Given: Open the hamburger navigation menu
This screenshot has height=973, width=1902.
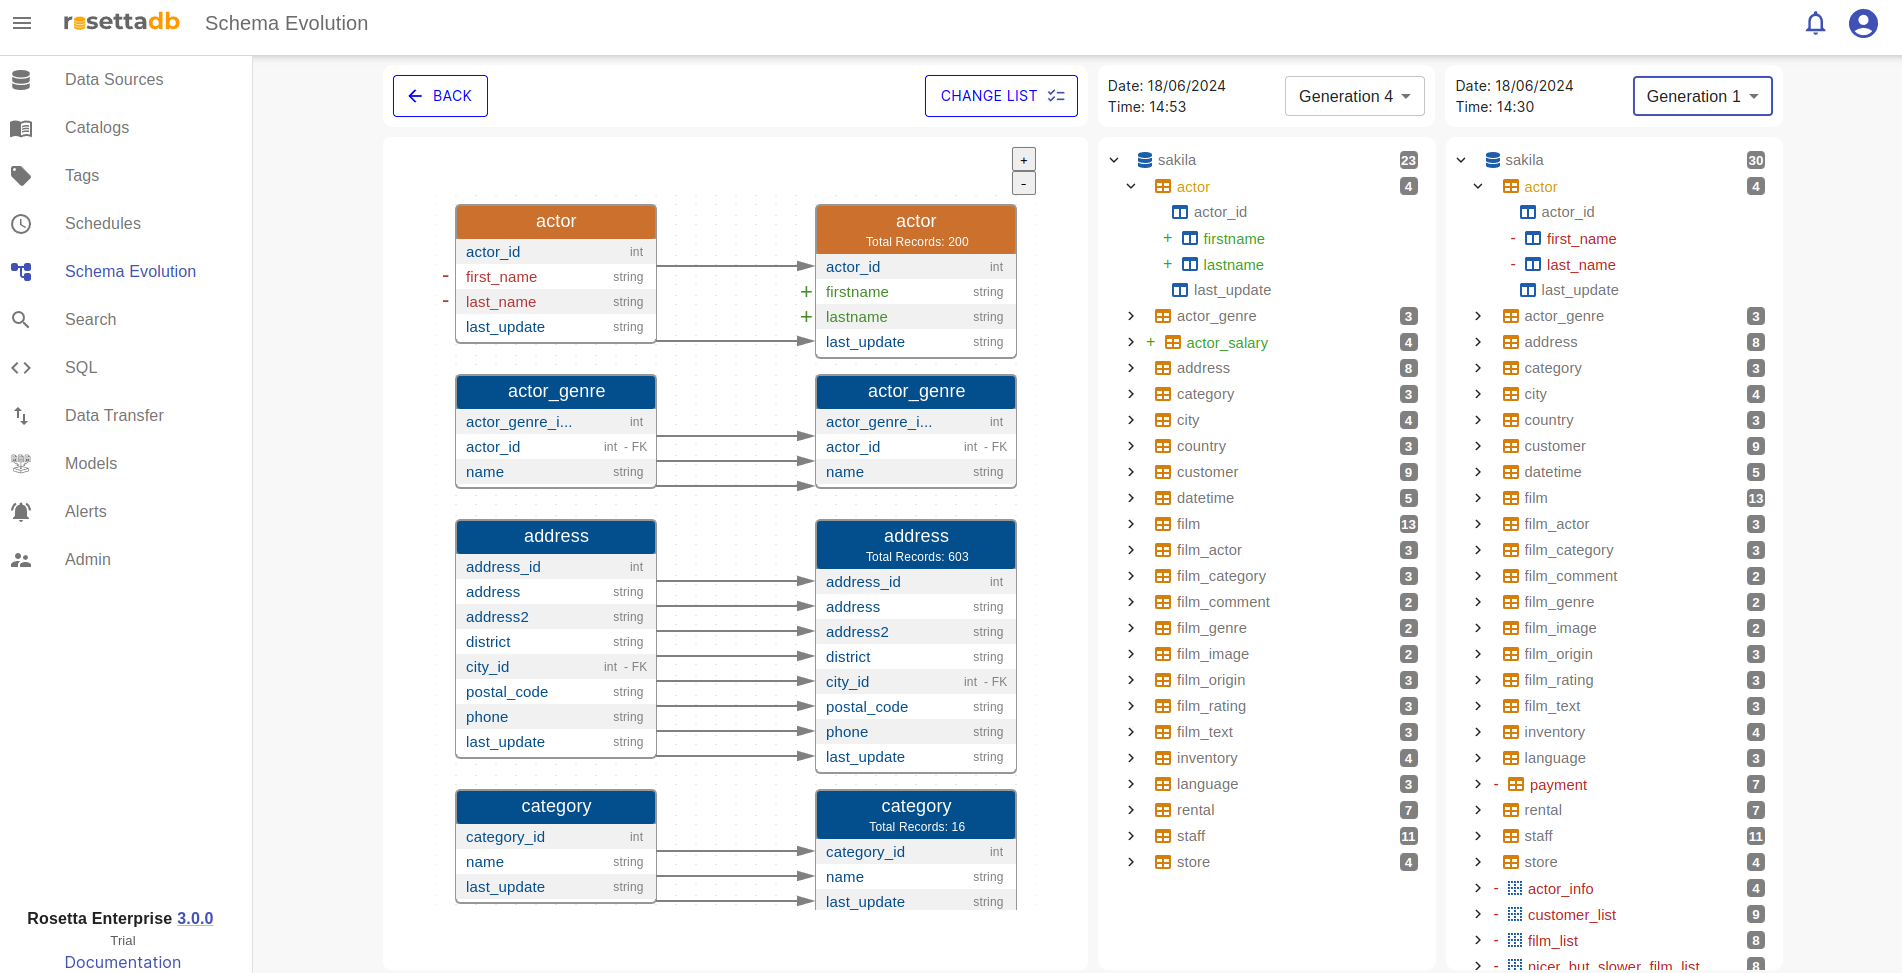Looking at the screenshot, I should click(x=22, y=23).
